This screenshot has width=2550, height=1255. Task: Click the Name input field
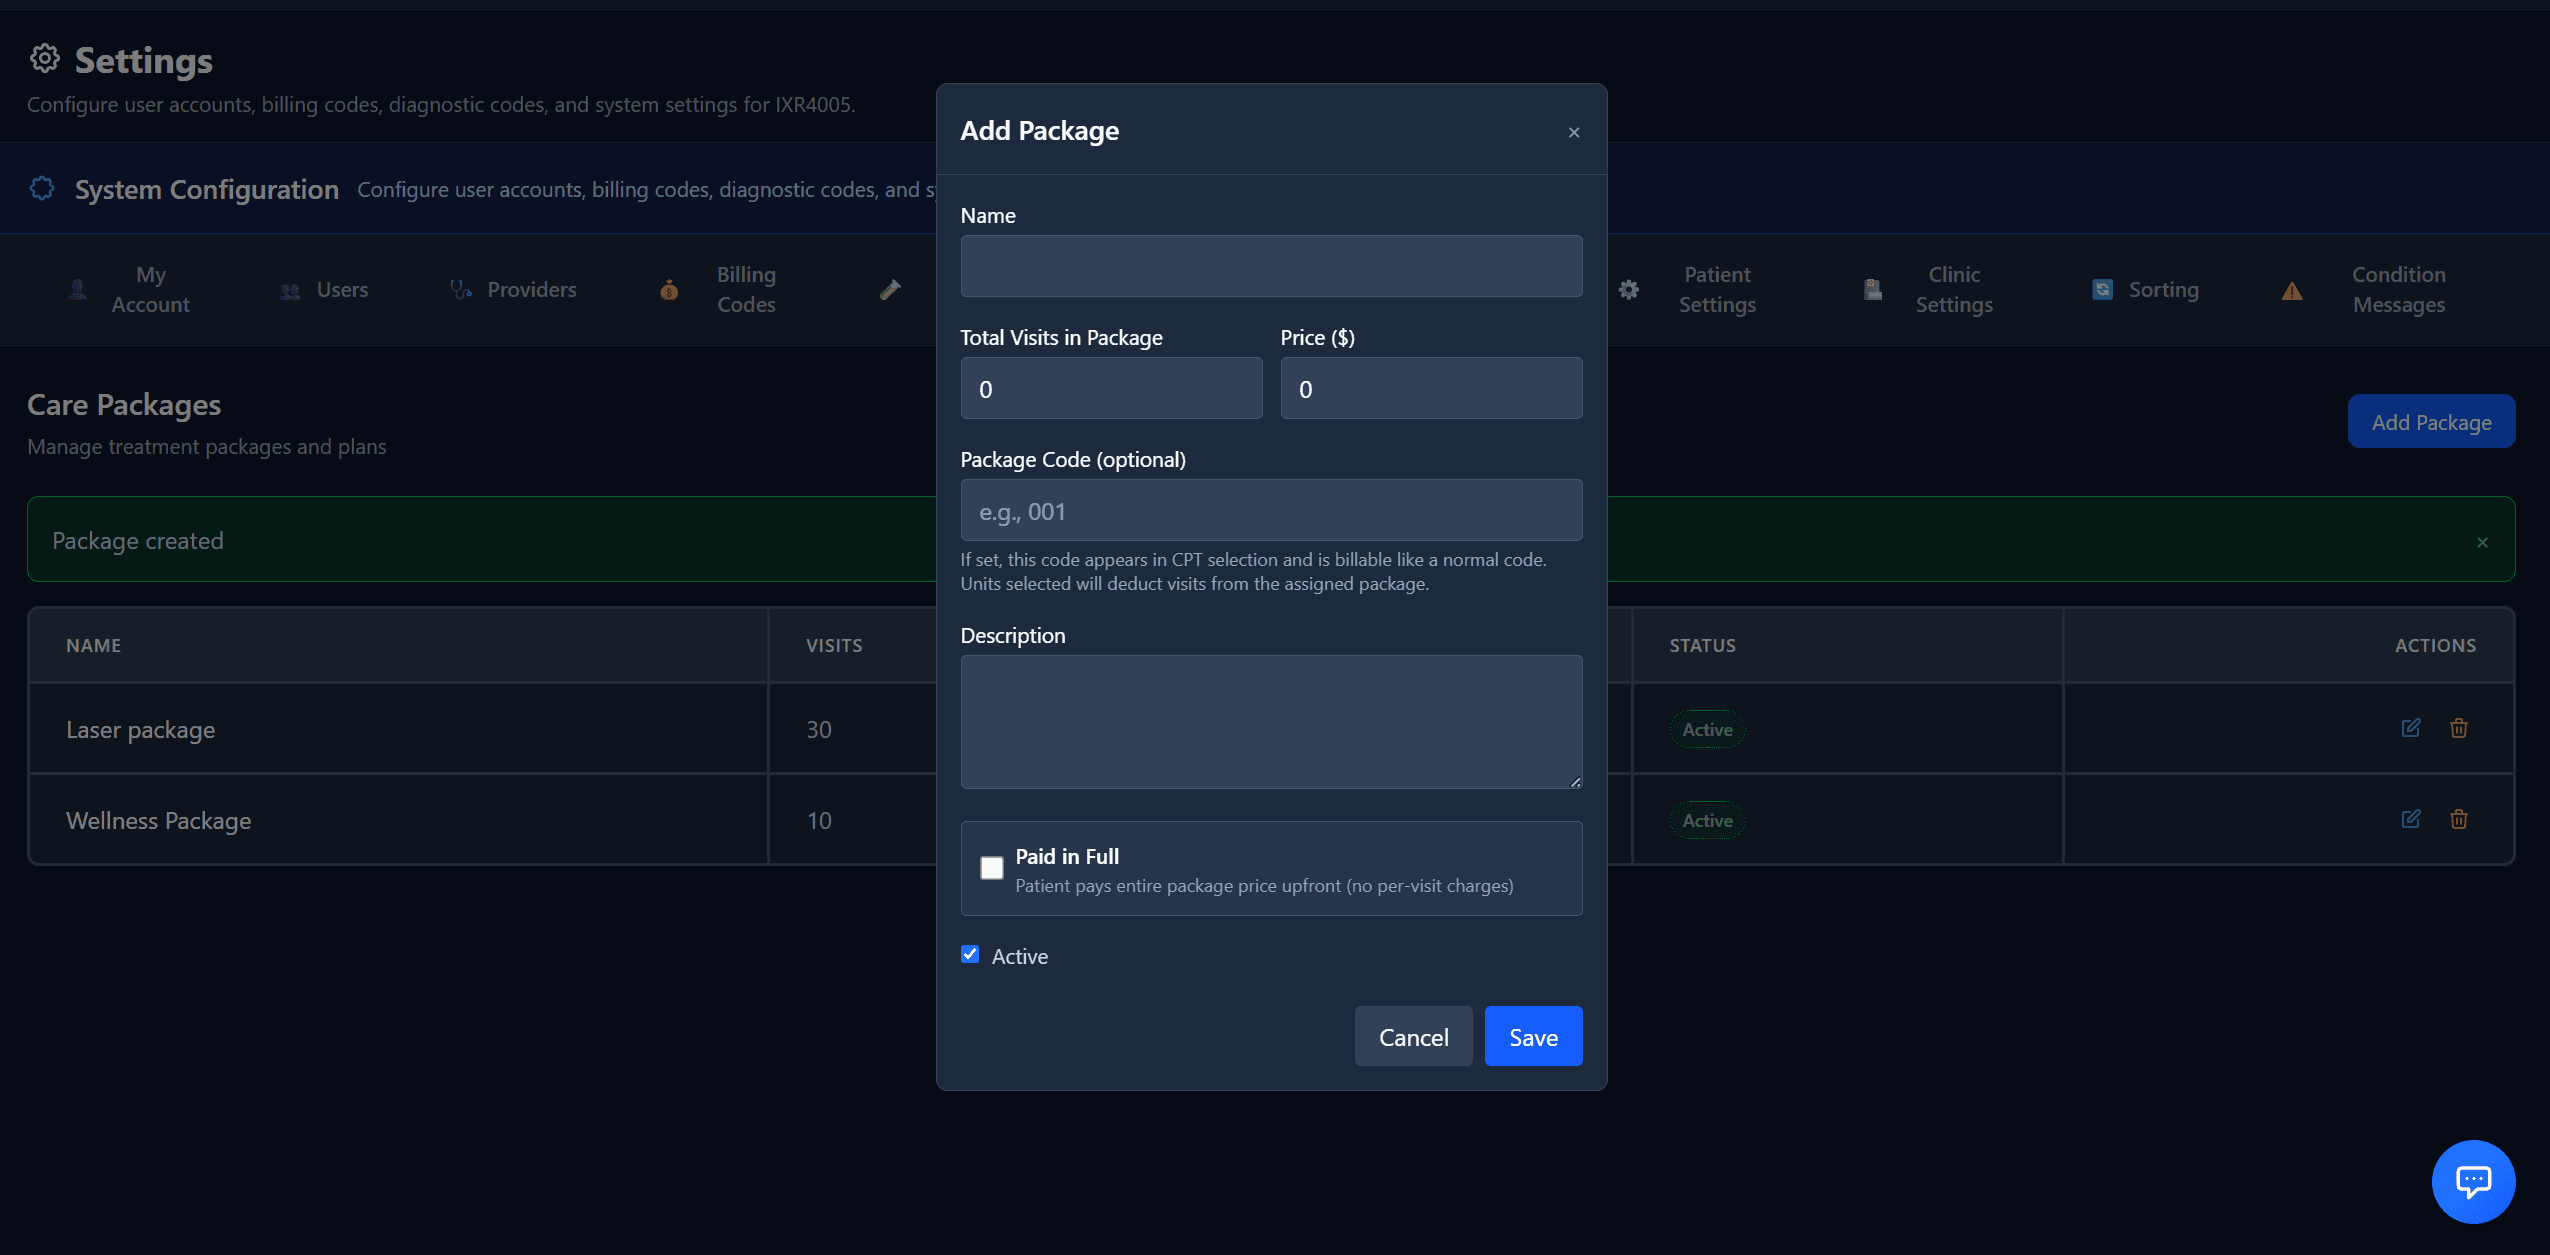tap(1270, 265)
